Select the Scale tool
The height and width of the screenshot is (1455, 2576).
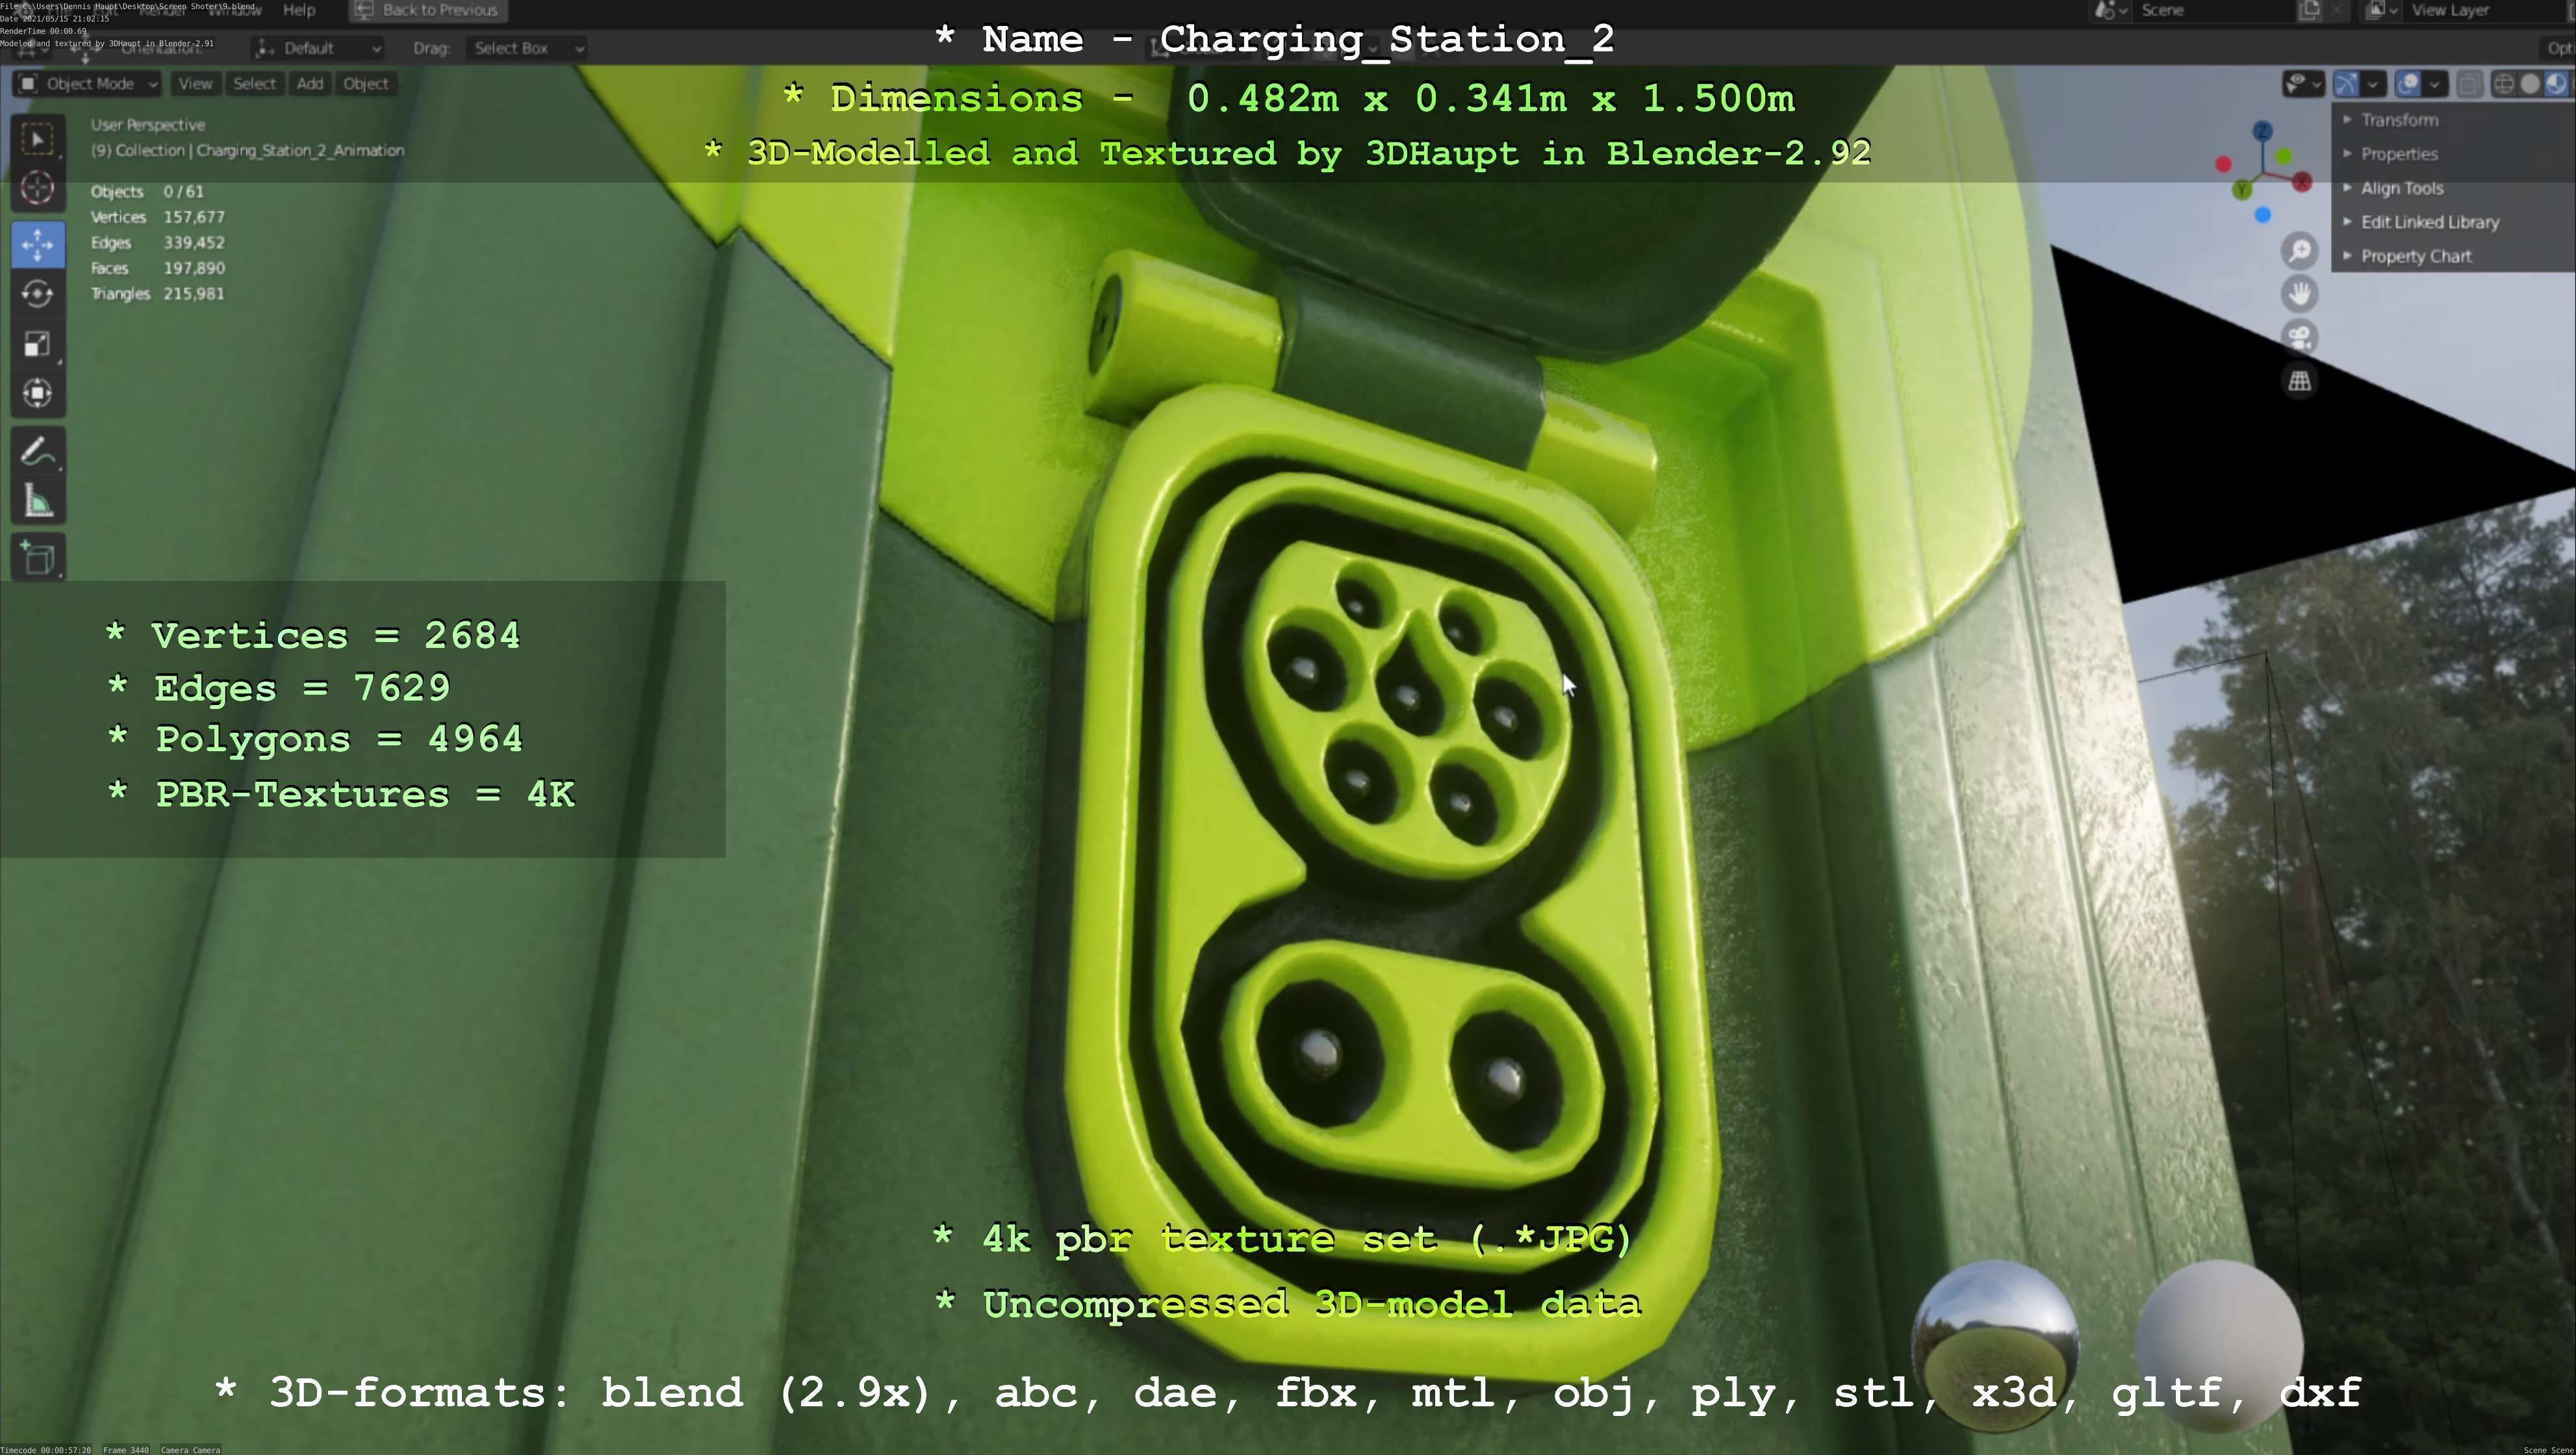click(x=38, y=344)
